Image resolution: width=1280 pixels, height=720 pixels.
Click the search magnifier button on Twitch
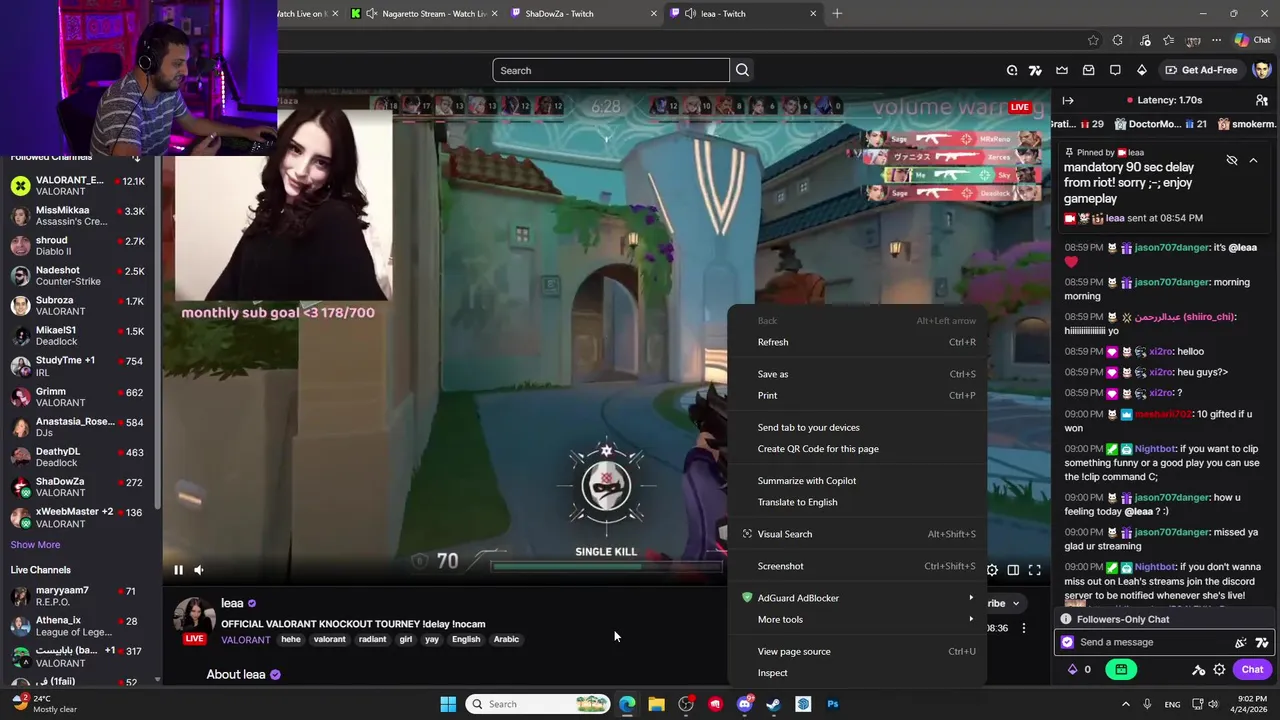click(742, 70)
